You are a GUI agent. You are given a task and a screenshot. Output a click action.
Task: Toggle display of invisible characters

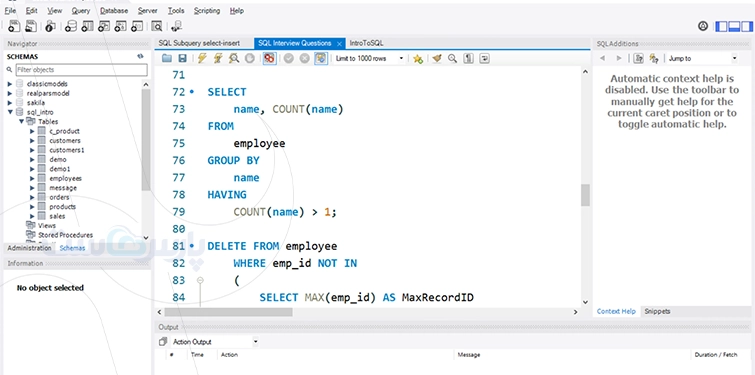click(469, 59)
